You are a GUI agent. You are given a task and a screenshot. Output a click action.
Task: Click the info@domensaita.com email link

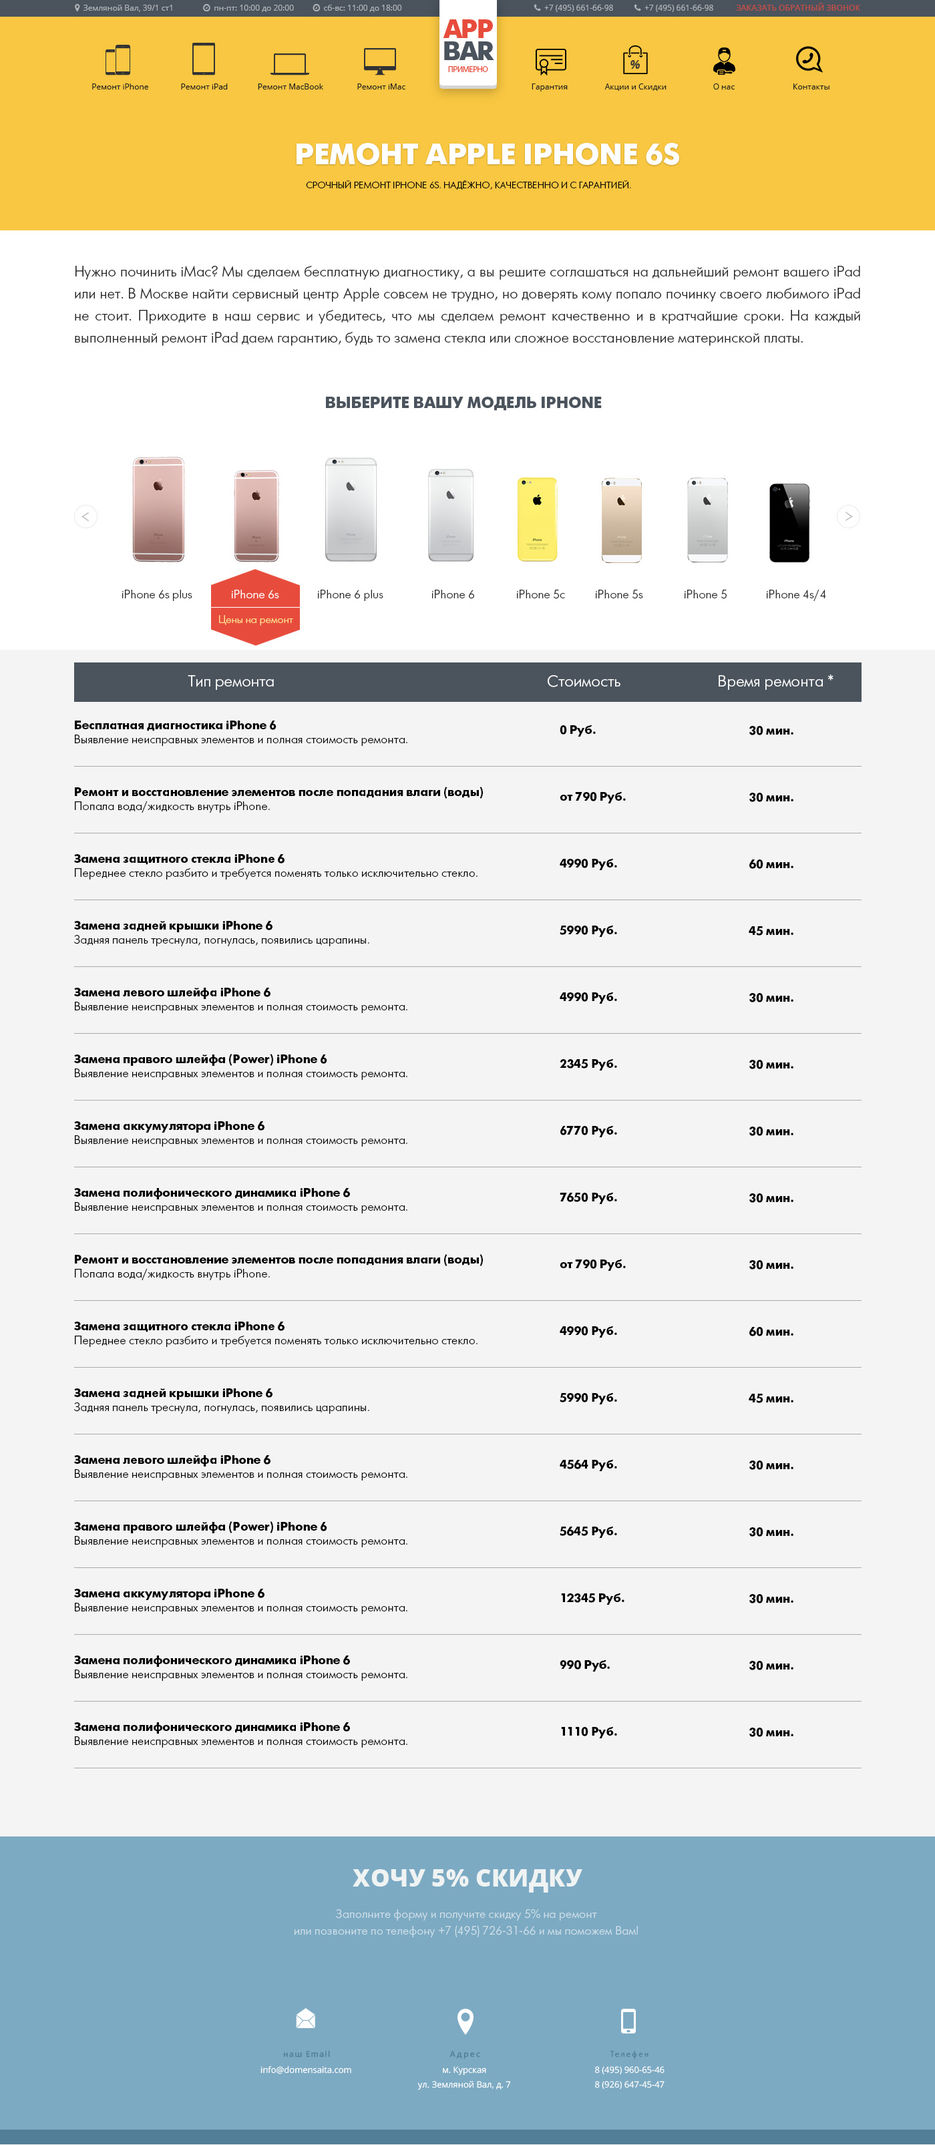pos(306,2070)
